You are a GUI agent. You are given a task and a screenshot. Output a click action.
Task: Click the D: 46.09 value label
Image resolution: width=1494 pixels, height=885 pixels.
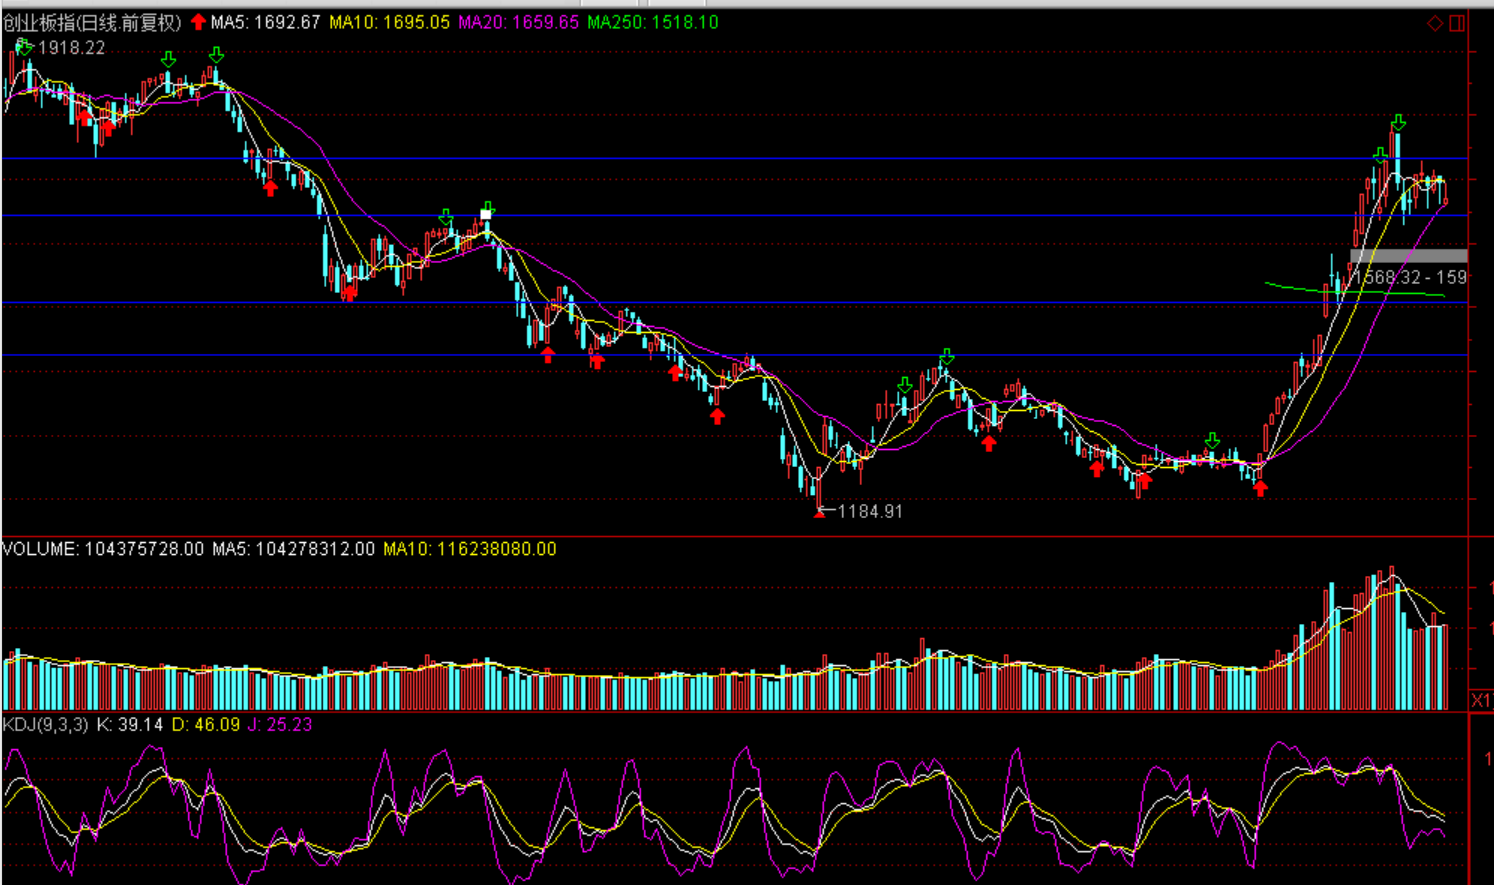(x=205, y=724)
